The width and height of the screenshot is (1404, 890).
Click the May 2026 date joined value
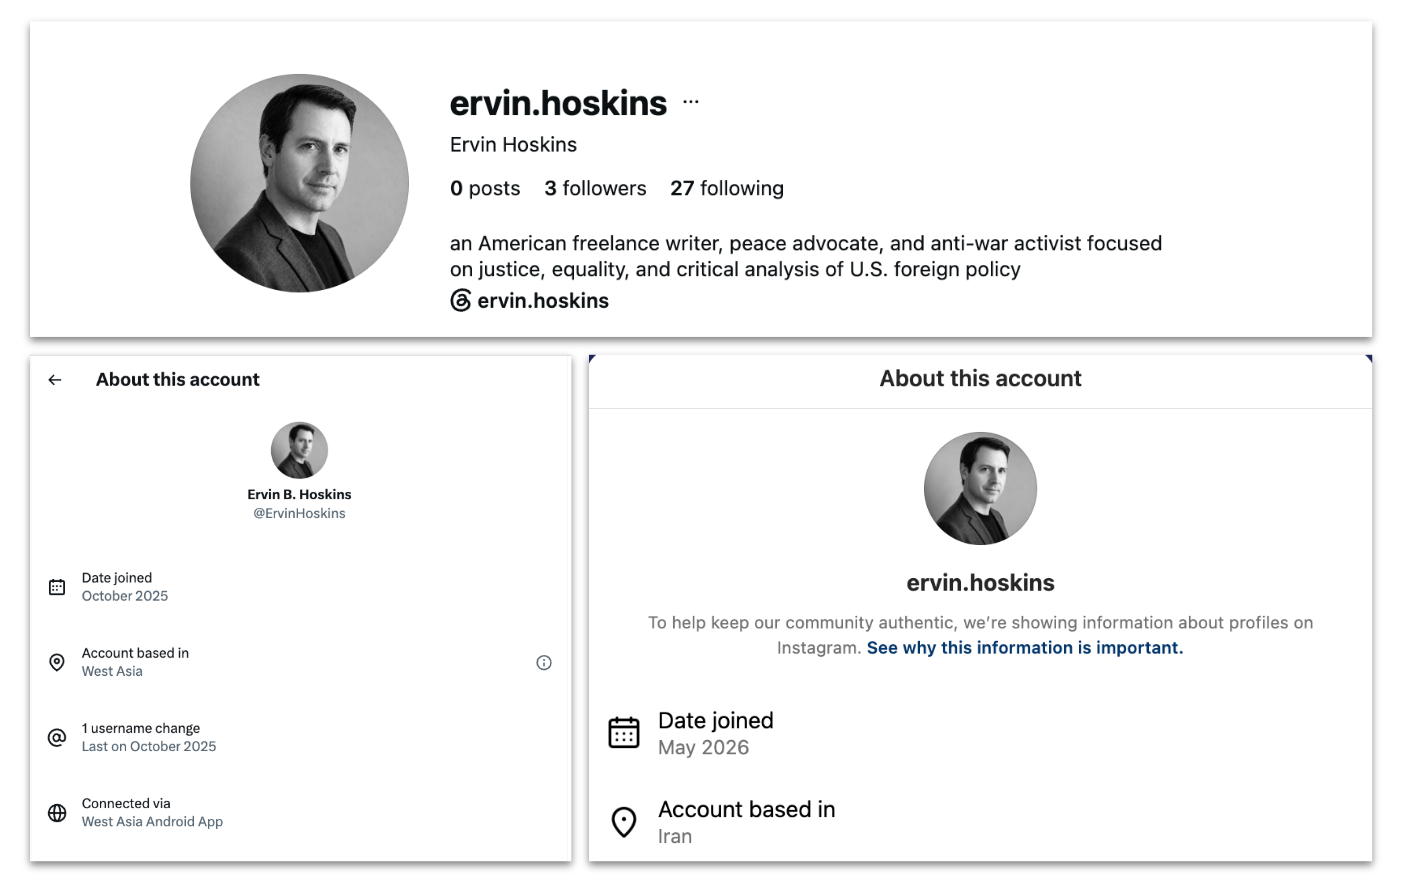tap(703, 748)
